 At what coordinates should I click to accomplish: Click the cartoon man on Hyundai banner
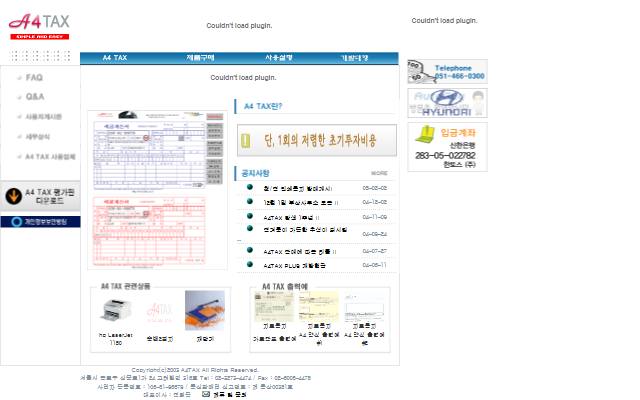478,102
